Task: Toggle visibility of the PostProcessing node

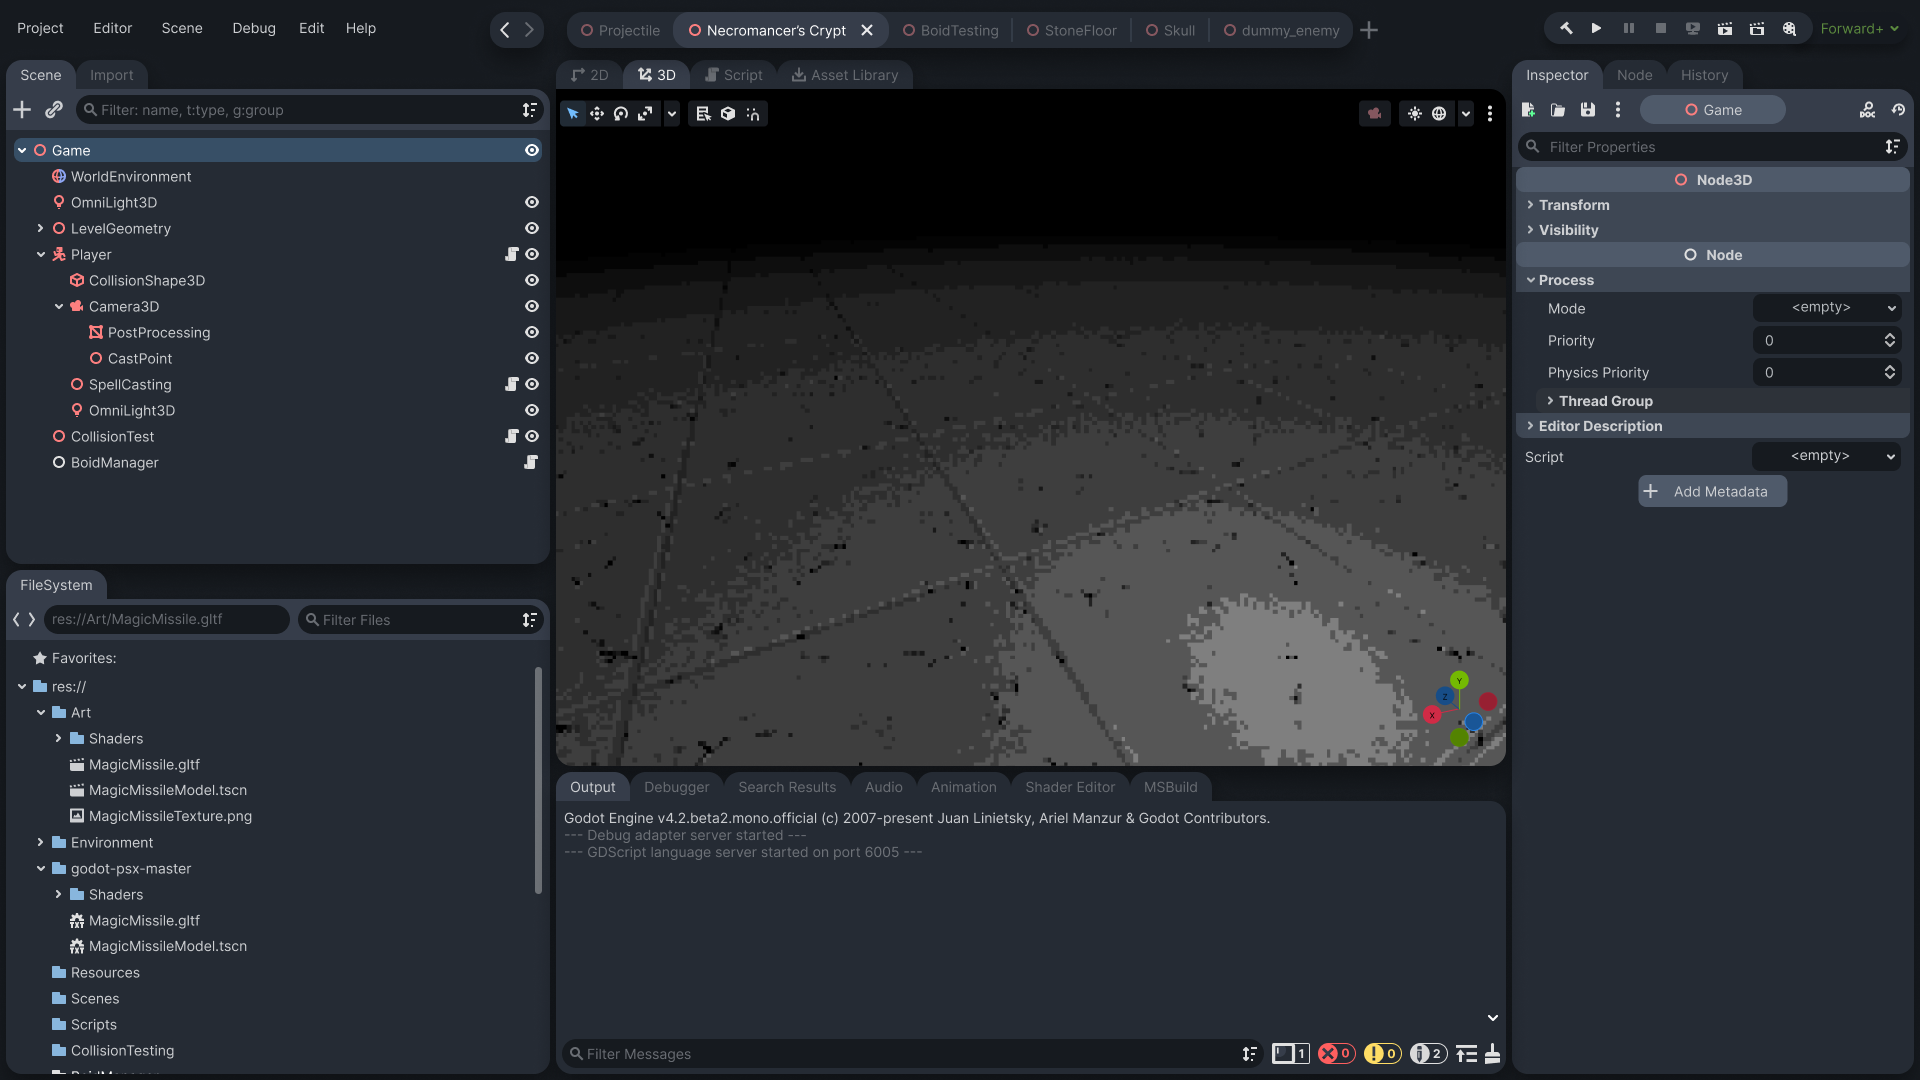Action: 532,332
